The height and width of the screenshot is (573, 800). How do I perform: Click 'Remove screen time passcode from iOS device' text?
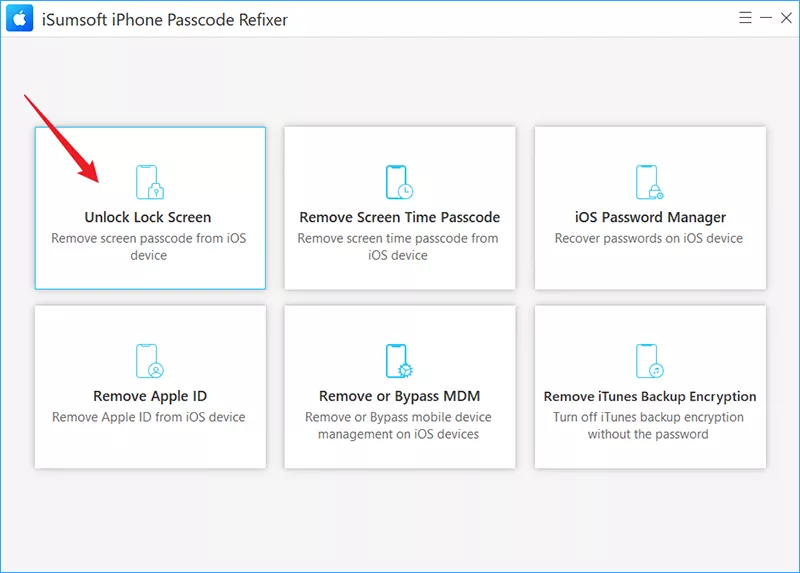click(398, 246)
